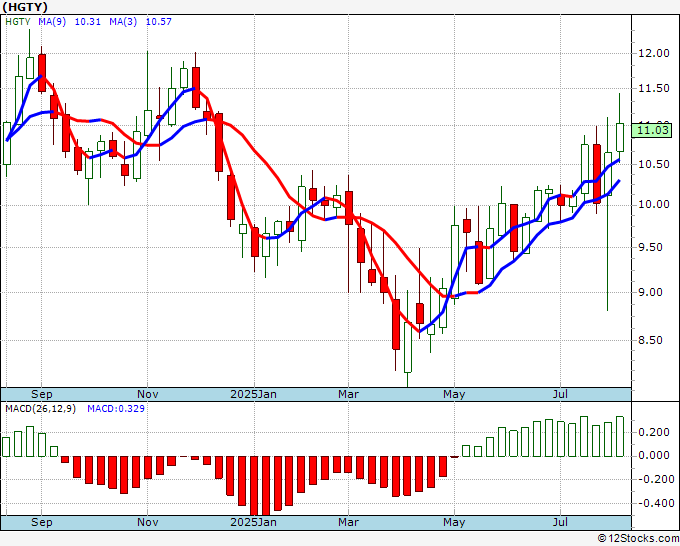The width and height of the screenshot is (680, 546).
Task: Click the MA(9) legend label
Action: (x=52, y=21)
